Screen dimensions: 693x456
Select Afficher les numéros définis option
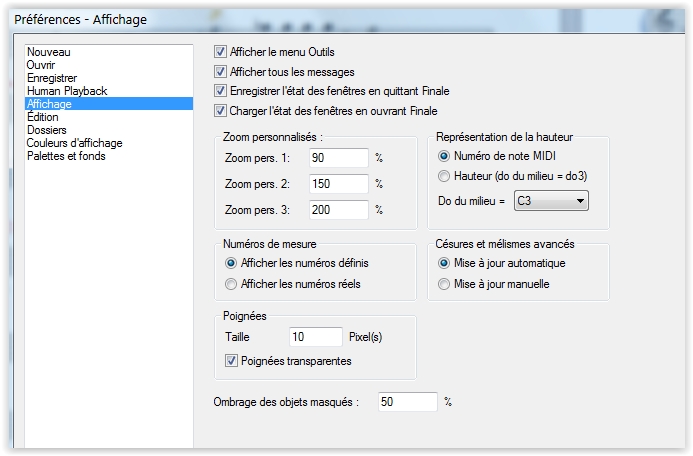[x=233, y=264]
